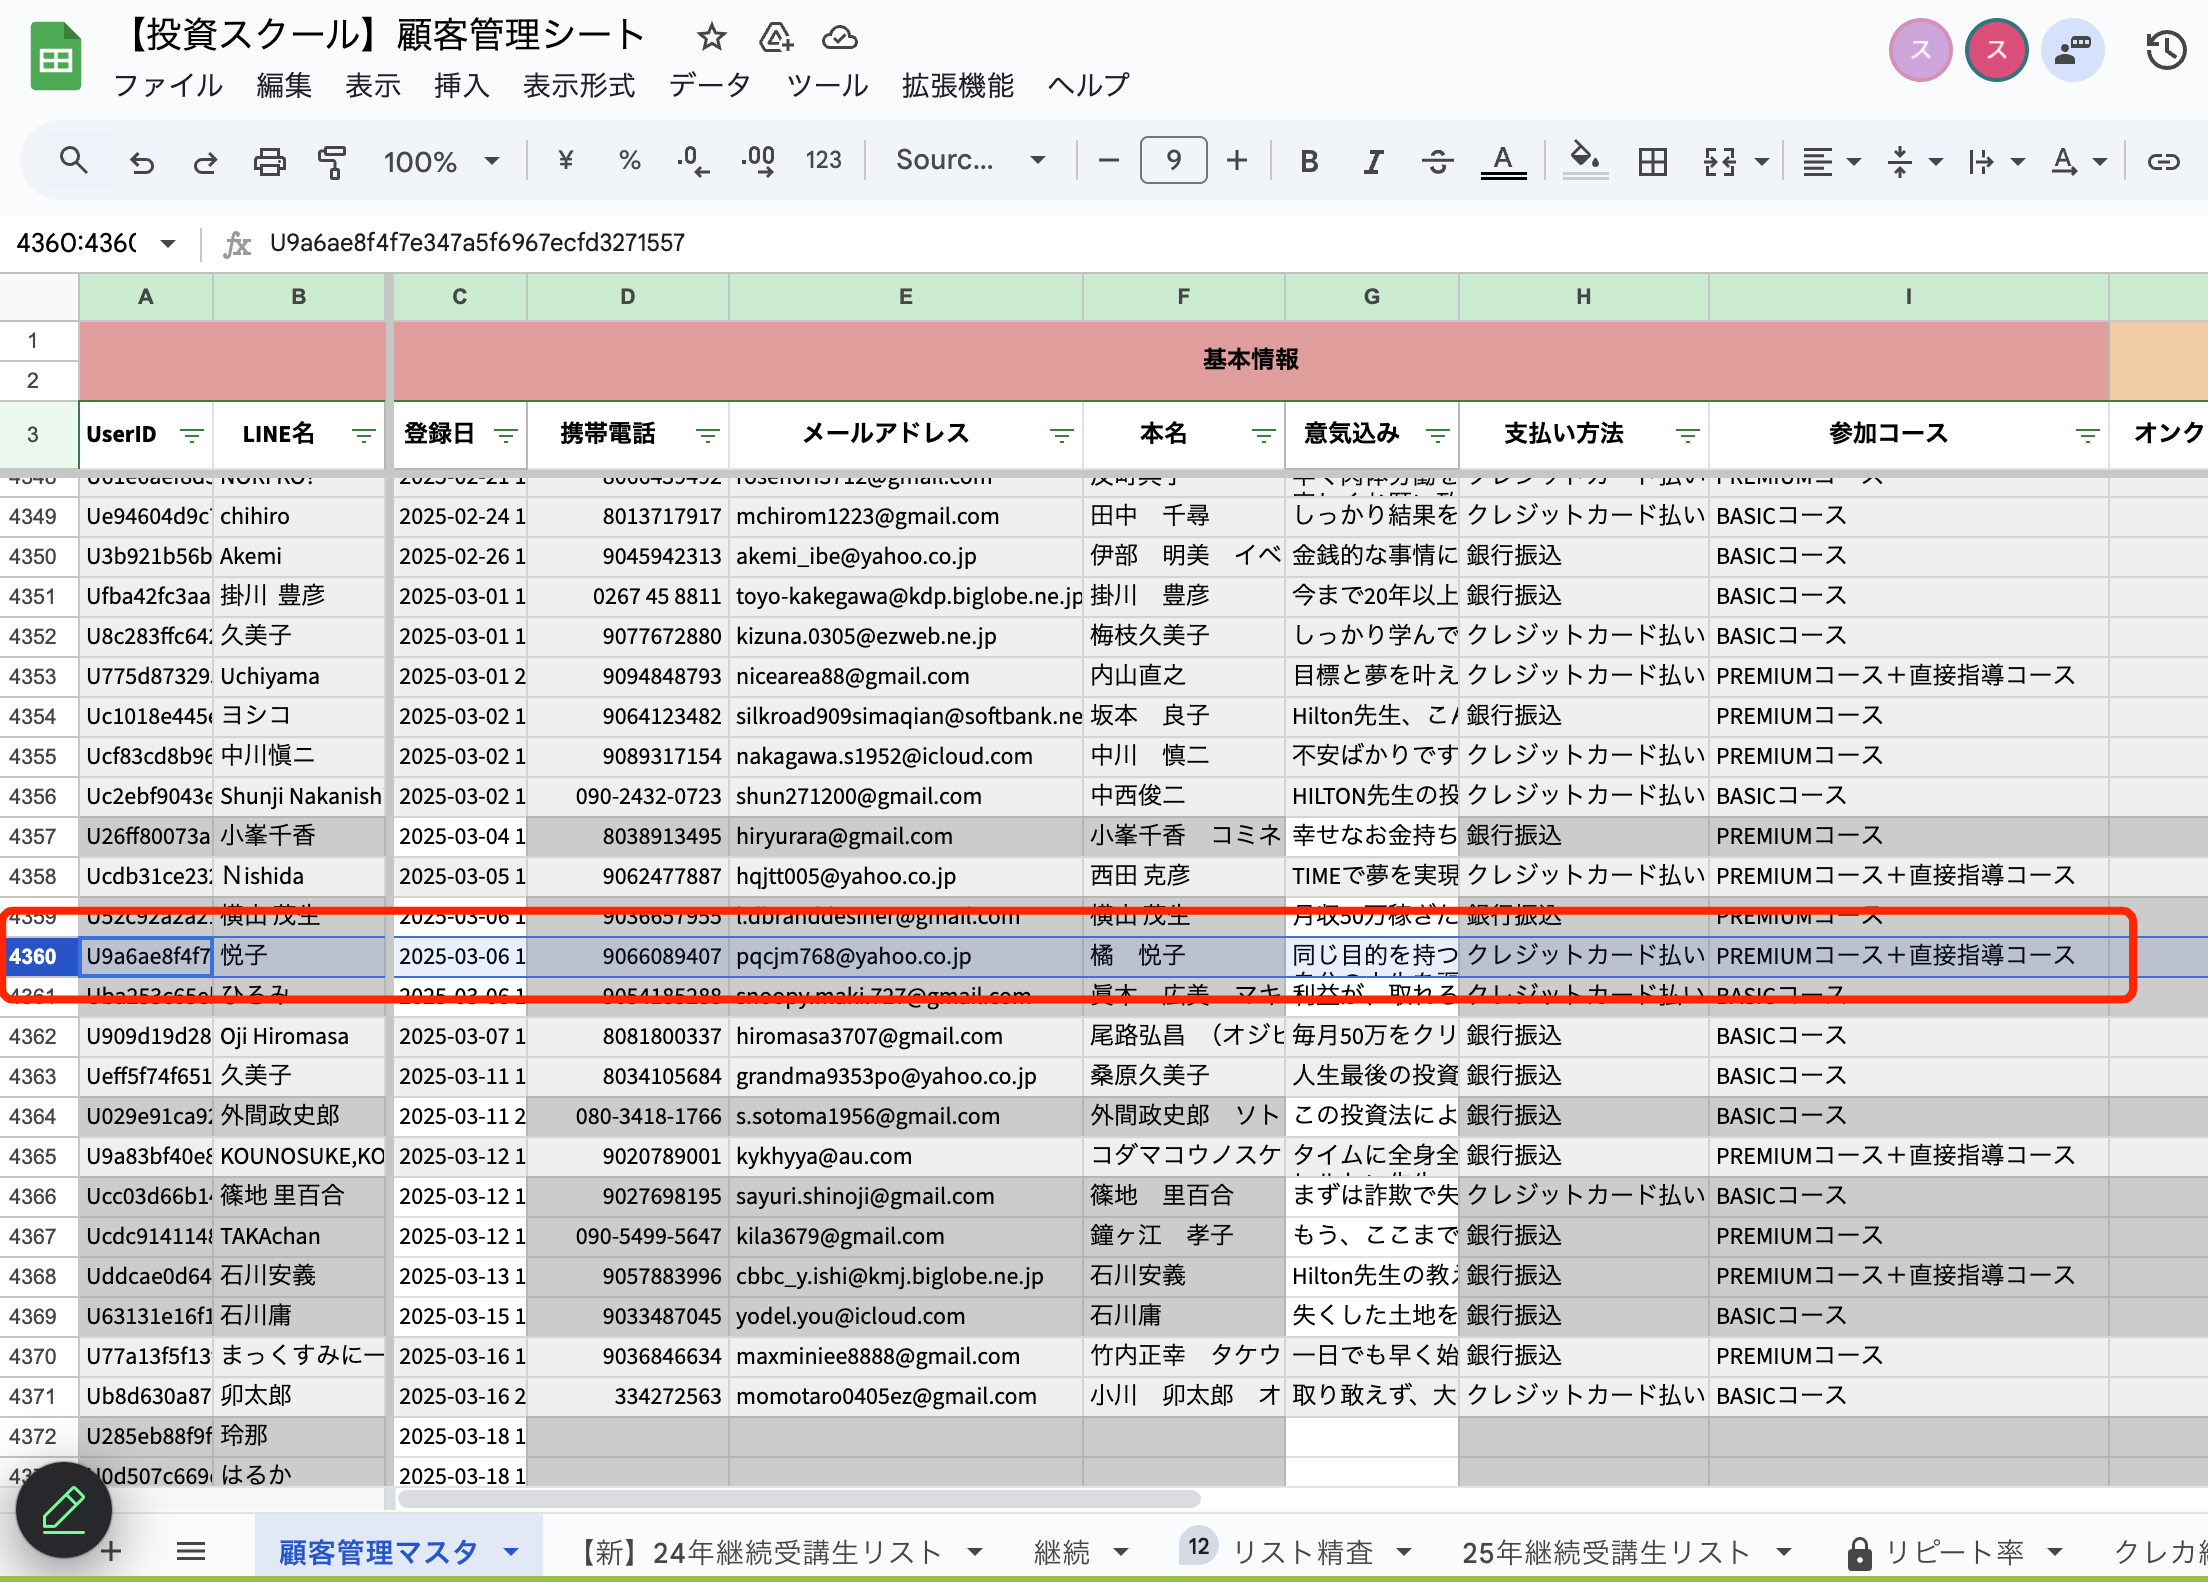Insert a link into the cell
Viewport: 2208px width, 1582px height.
click(2165, 160)
